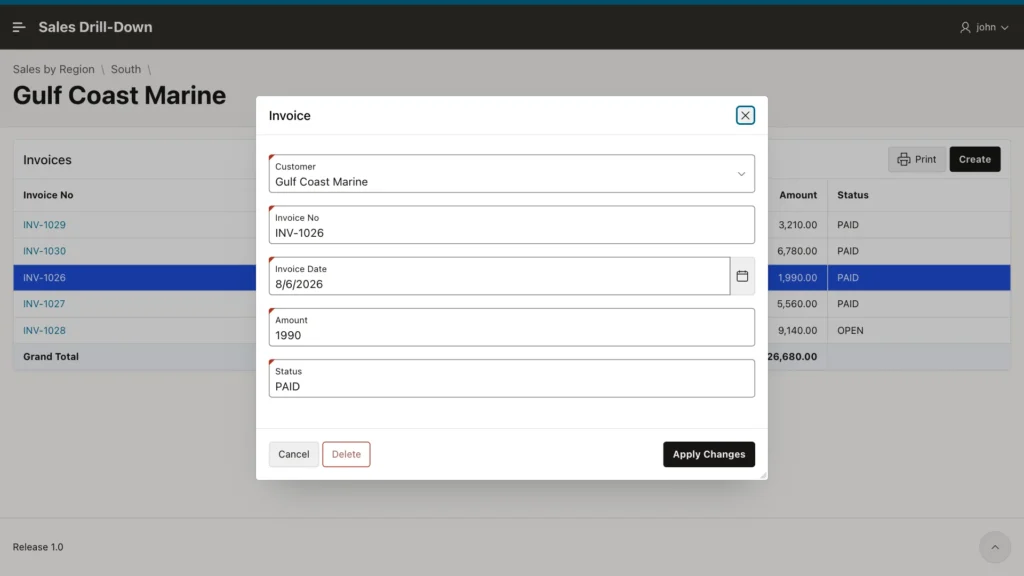
Task: Open the john user menu
Action: click(984, 27)
